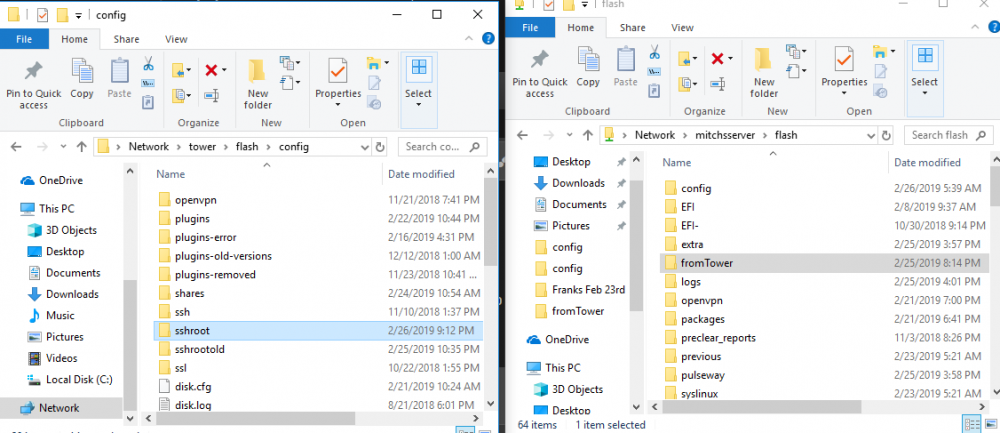Open View tab in flash window
The width and height of the screenshot is (1000, 433).
click(682, 27)
